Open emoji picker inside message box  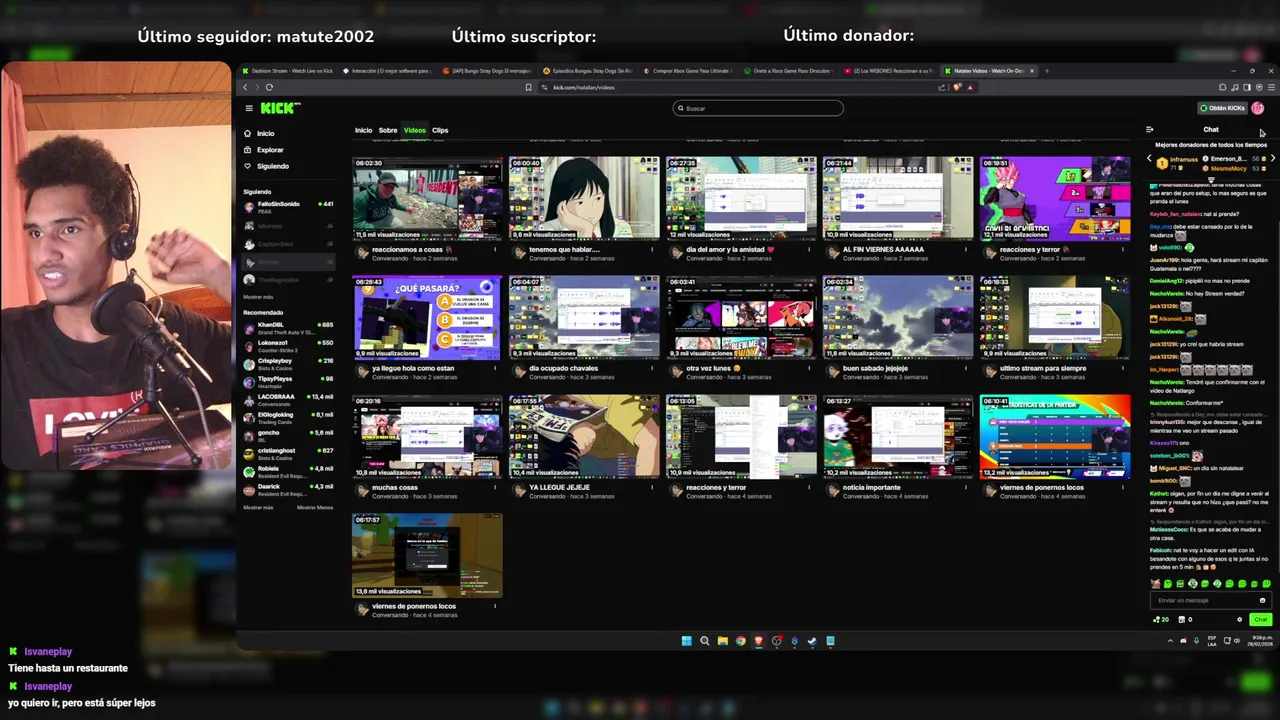click(x=1262, y=600)
